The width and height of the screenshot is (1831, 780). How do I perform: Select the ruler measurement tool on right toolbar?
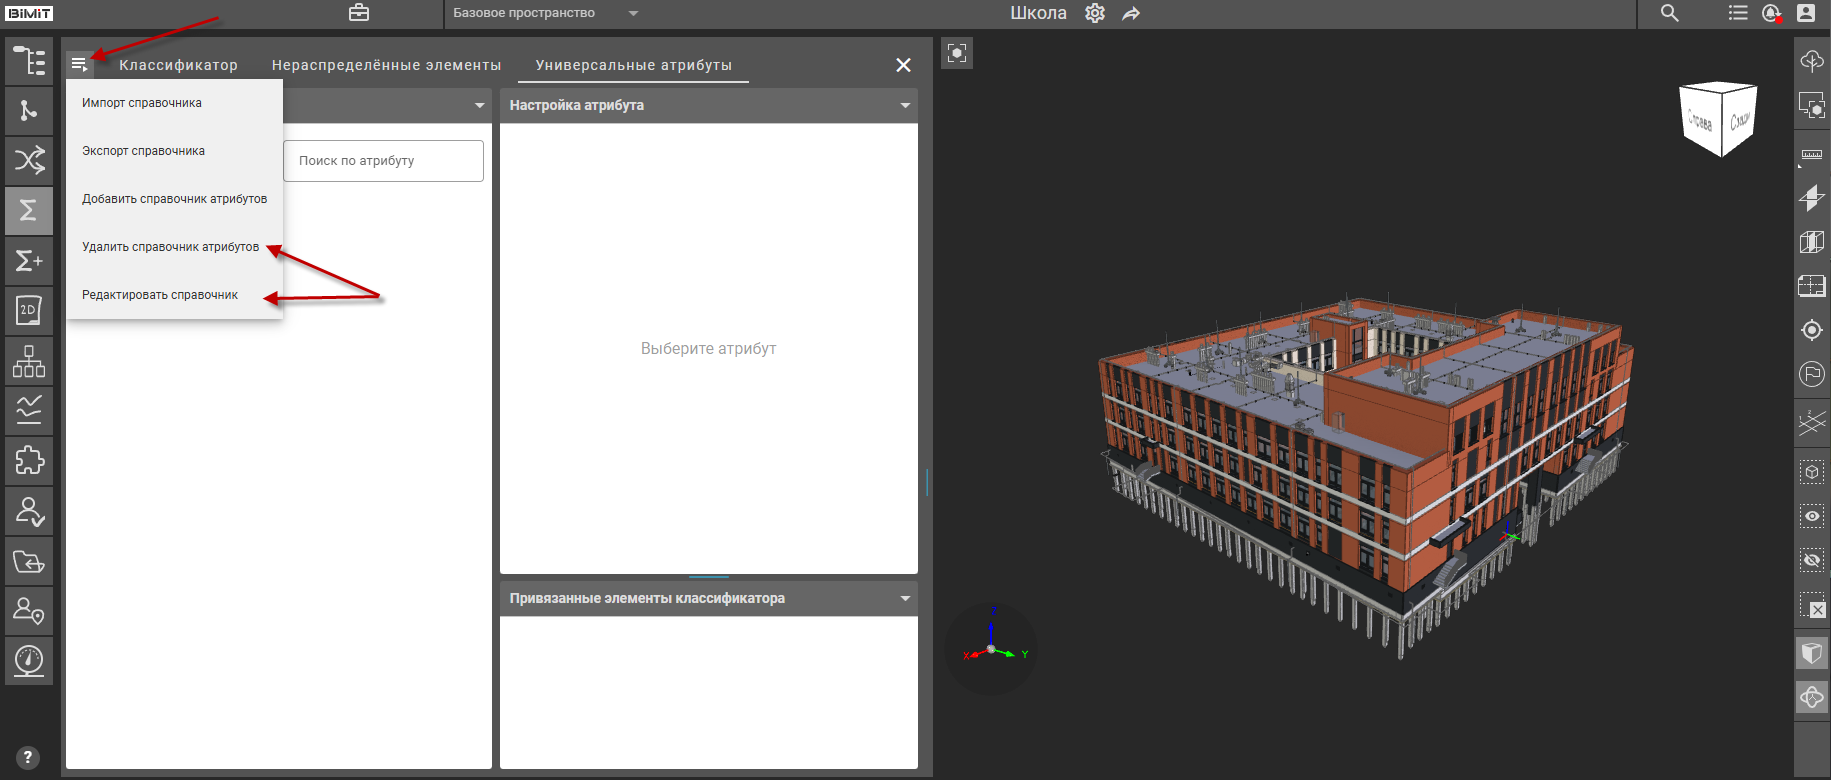tap(1811, 155)
